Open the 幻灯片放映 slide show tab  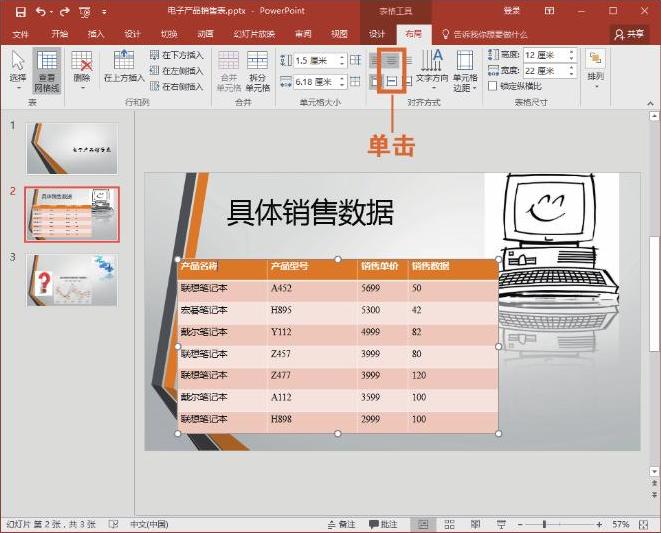(254, 34)
